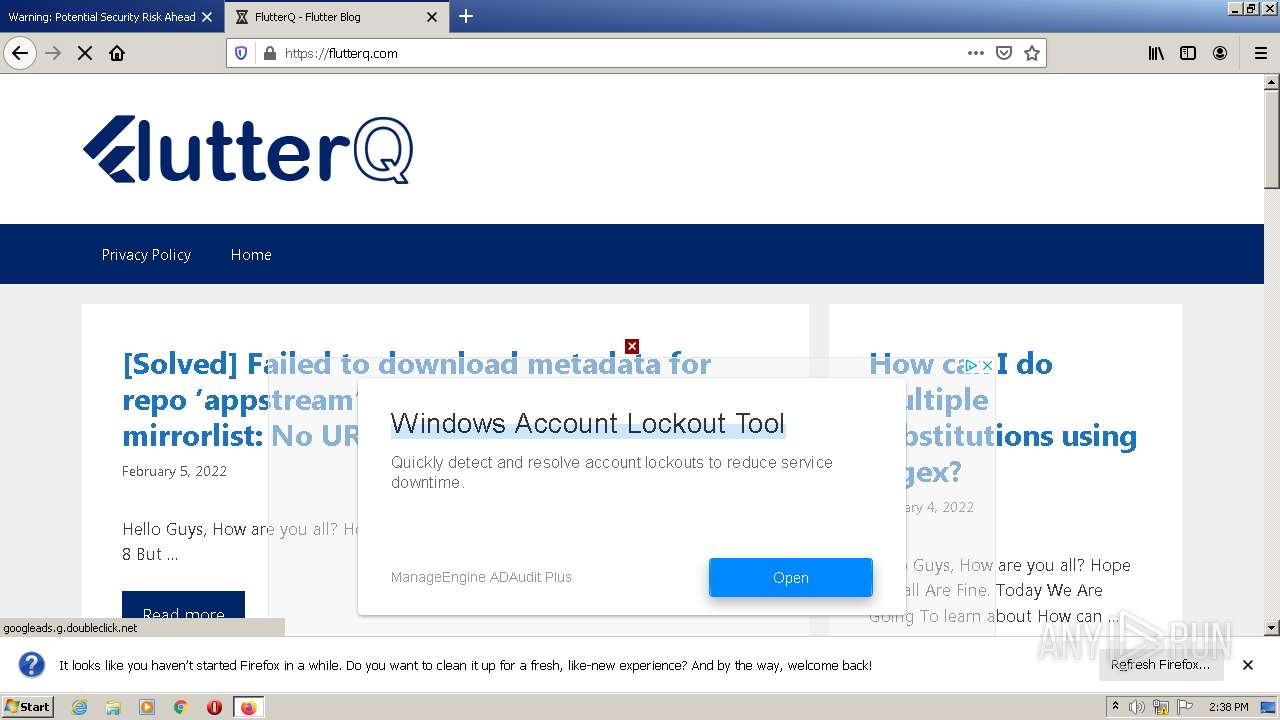Open the Library icon
This screenshot has width=1280, height=720.
[1156, 53]
